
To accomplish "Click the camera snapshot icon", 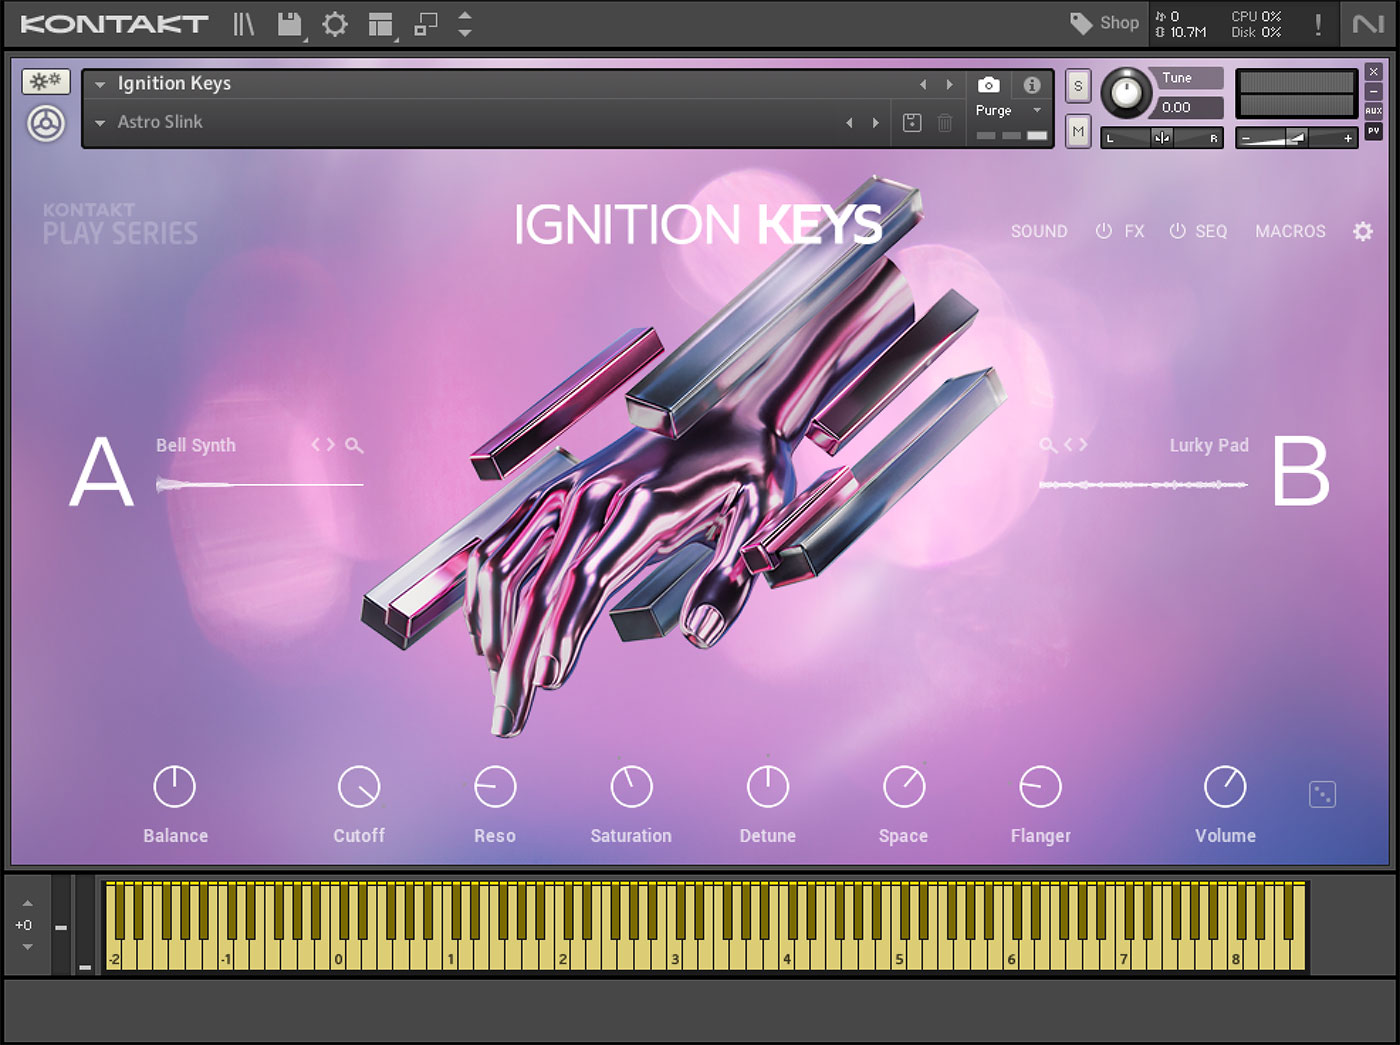I will coord(988,85).
